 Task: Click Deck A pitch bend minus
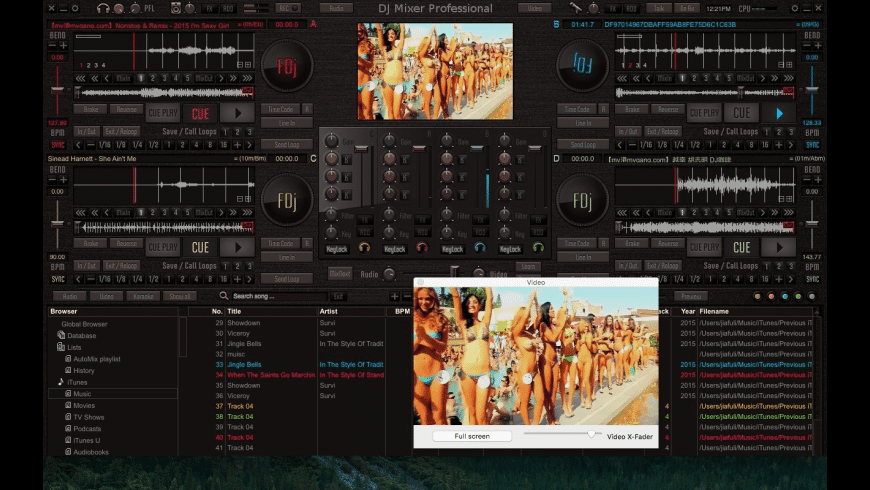pyautogui.click(x=52, y=46)
